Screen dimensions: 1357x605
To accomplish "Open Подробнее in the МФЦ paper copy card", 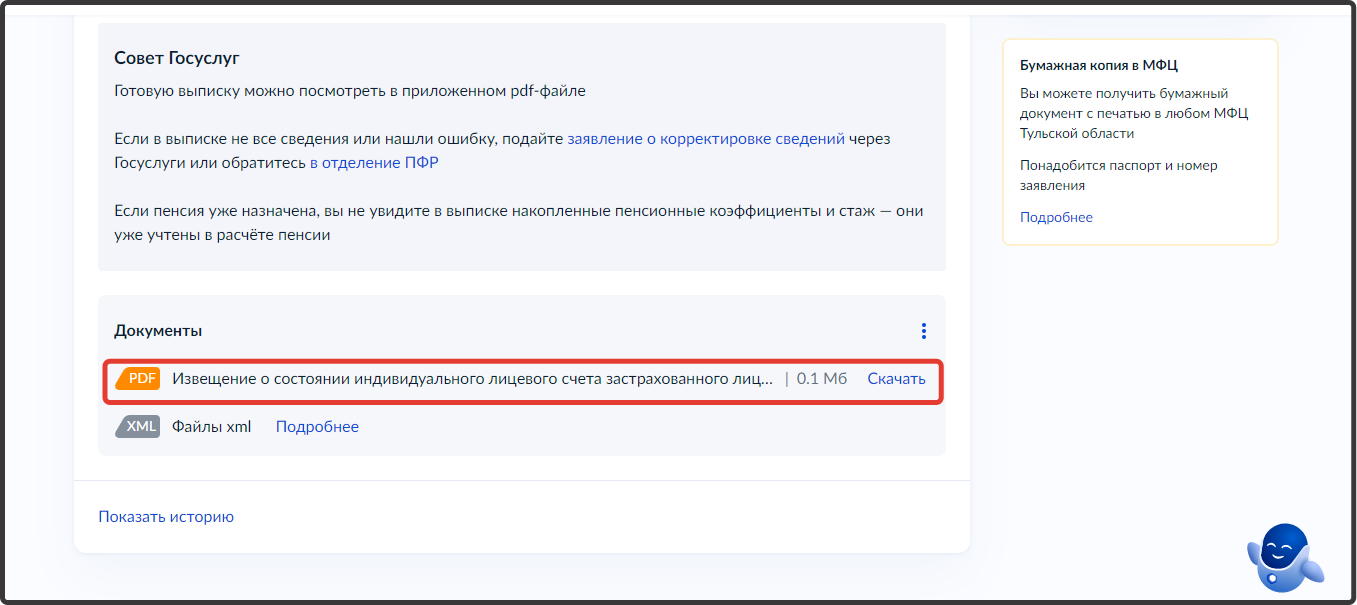I will [1056, 217].
